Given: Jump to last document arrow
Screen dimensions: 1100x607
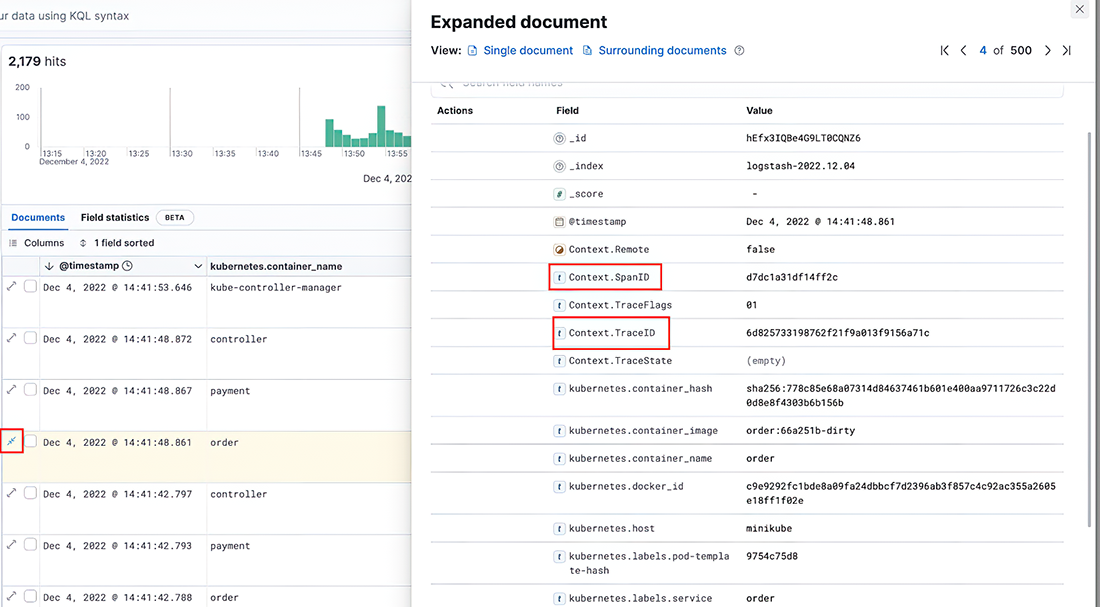Looking at the screenshot, I should click(1066, 51).
